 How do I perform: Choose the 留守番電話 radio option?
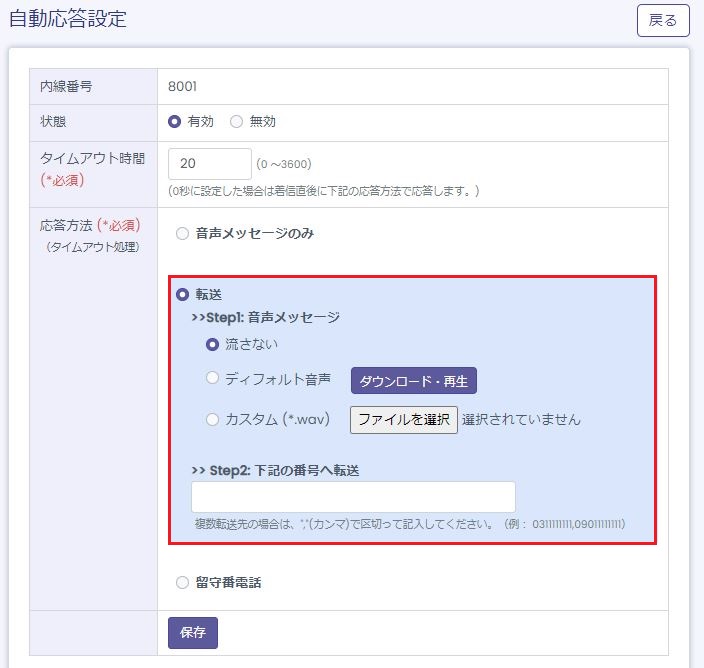[182, 582]
